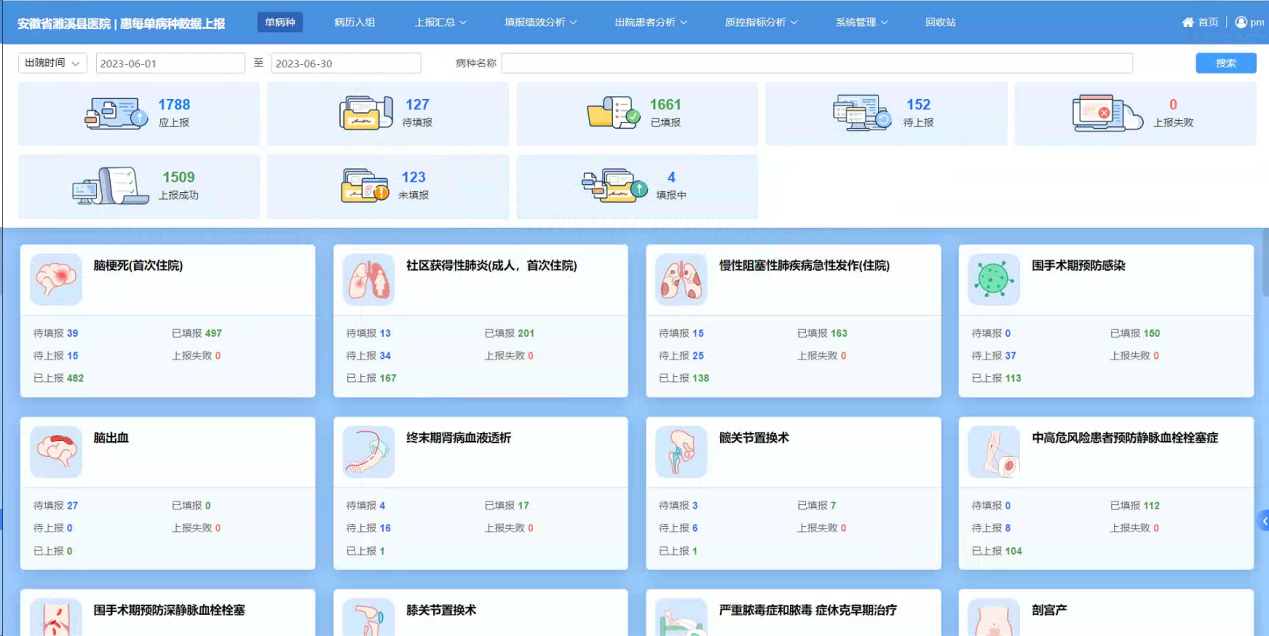Click 待上报 37 in 围手术期预防感染 card

pyautogui.click(x=994, y=356)
